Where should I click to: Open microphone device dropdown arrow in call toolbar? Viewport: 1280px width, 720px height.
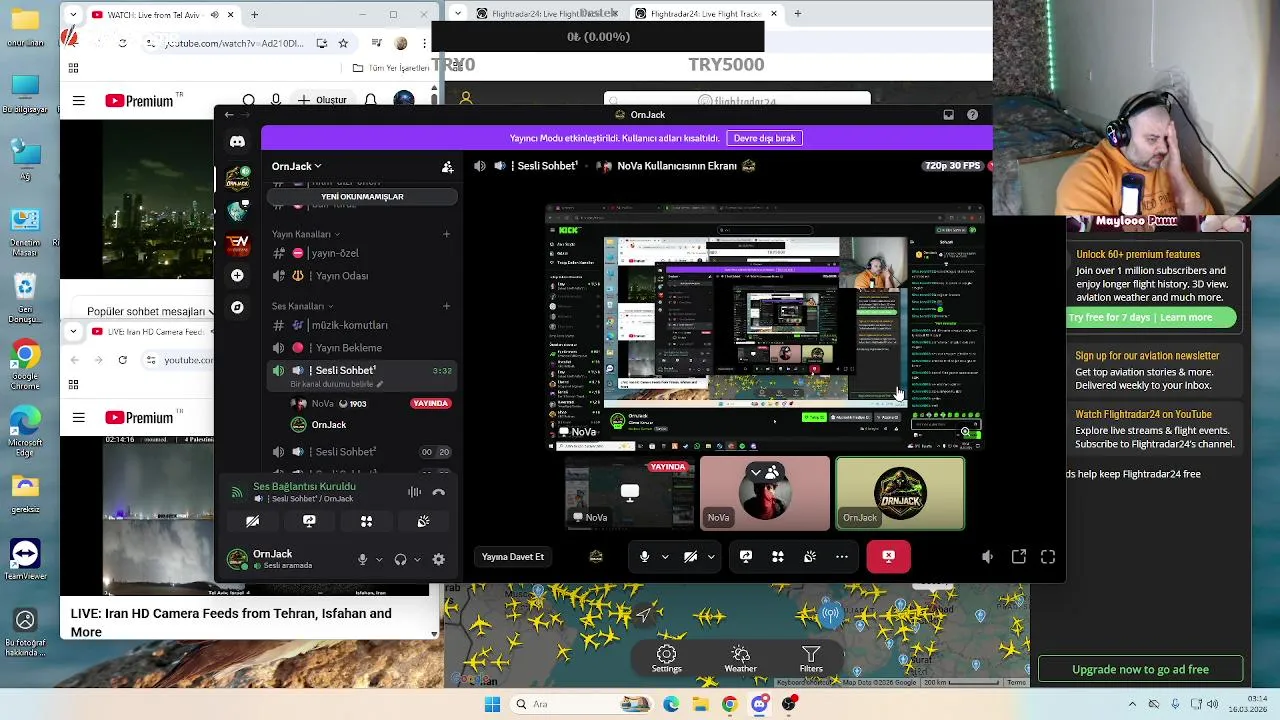pos(664,557)
